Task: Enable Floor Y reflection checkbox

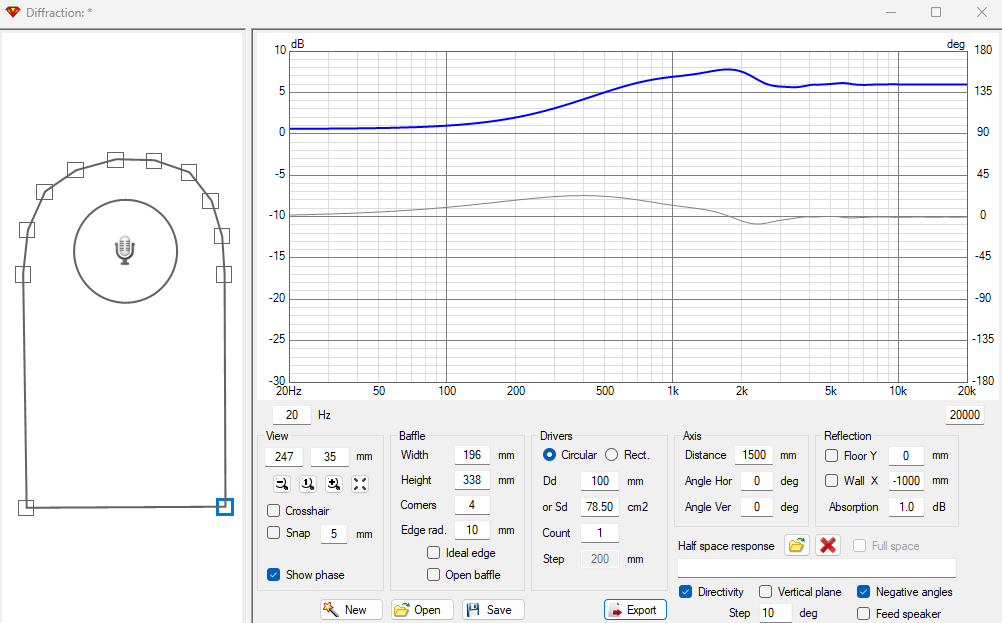Action: tap(831, 456)
